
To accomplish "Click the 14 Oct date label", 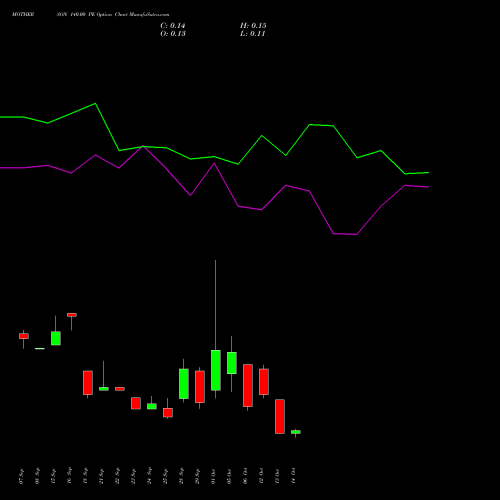I will pos(294,476).
